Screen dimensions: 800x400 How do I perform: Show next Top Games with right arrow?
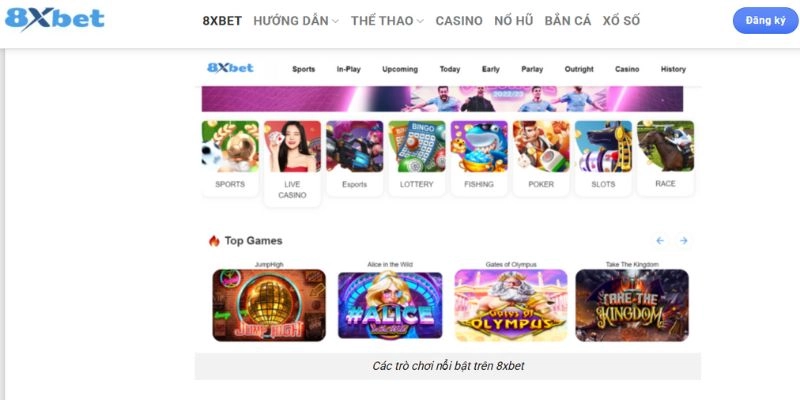point(684,241)
